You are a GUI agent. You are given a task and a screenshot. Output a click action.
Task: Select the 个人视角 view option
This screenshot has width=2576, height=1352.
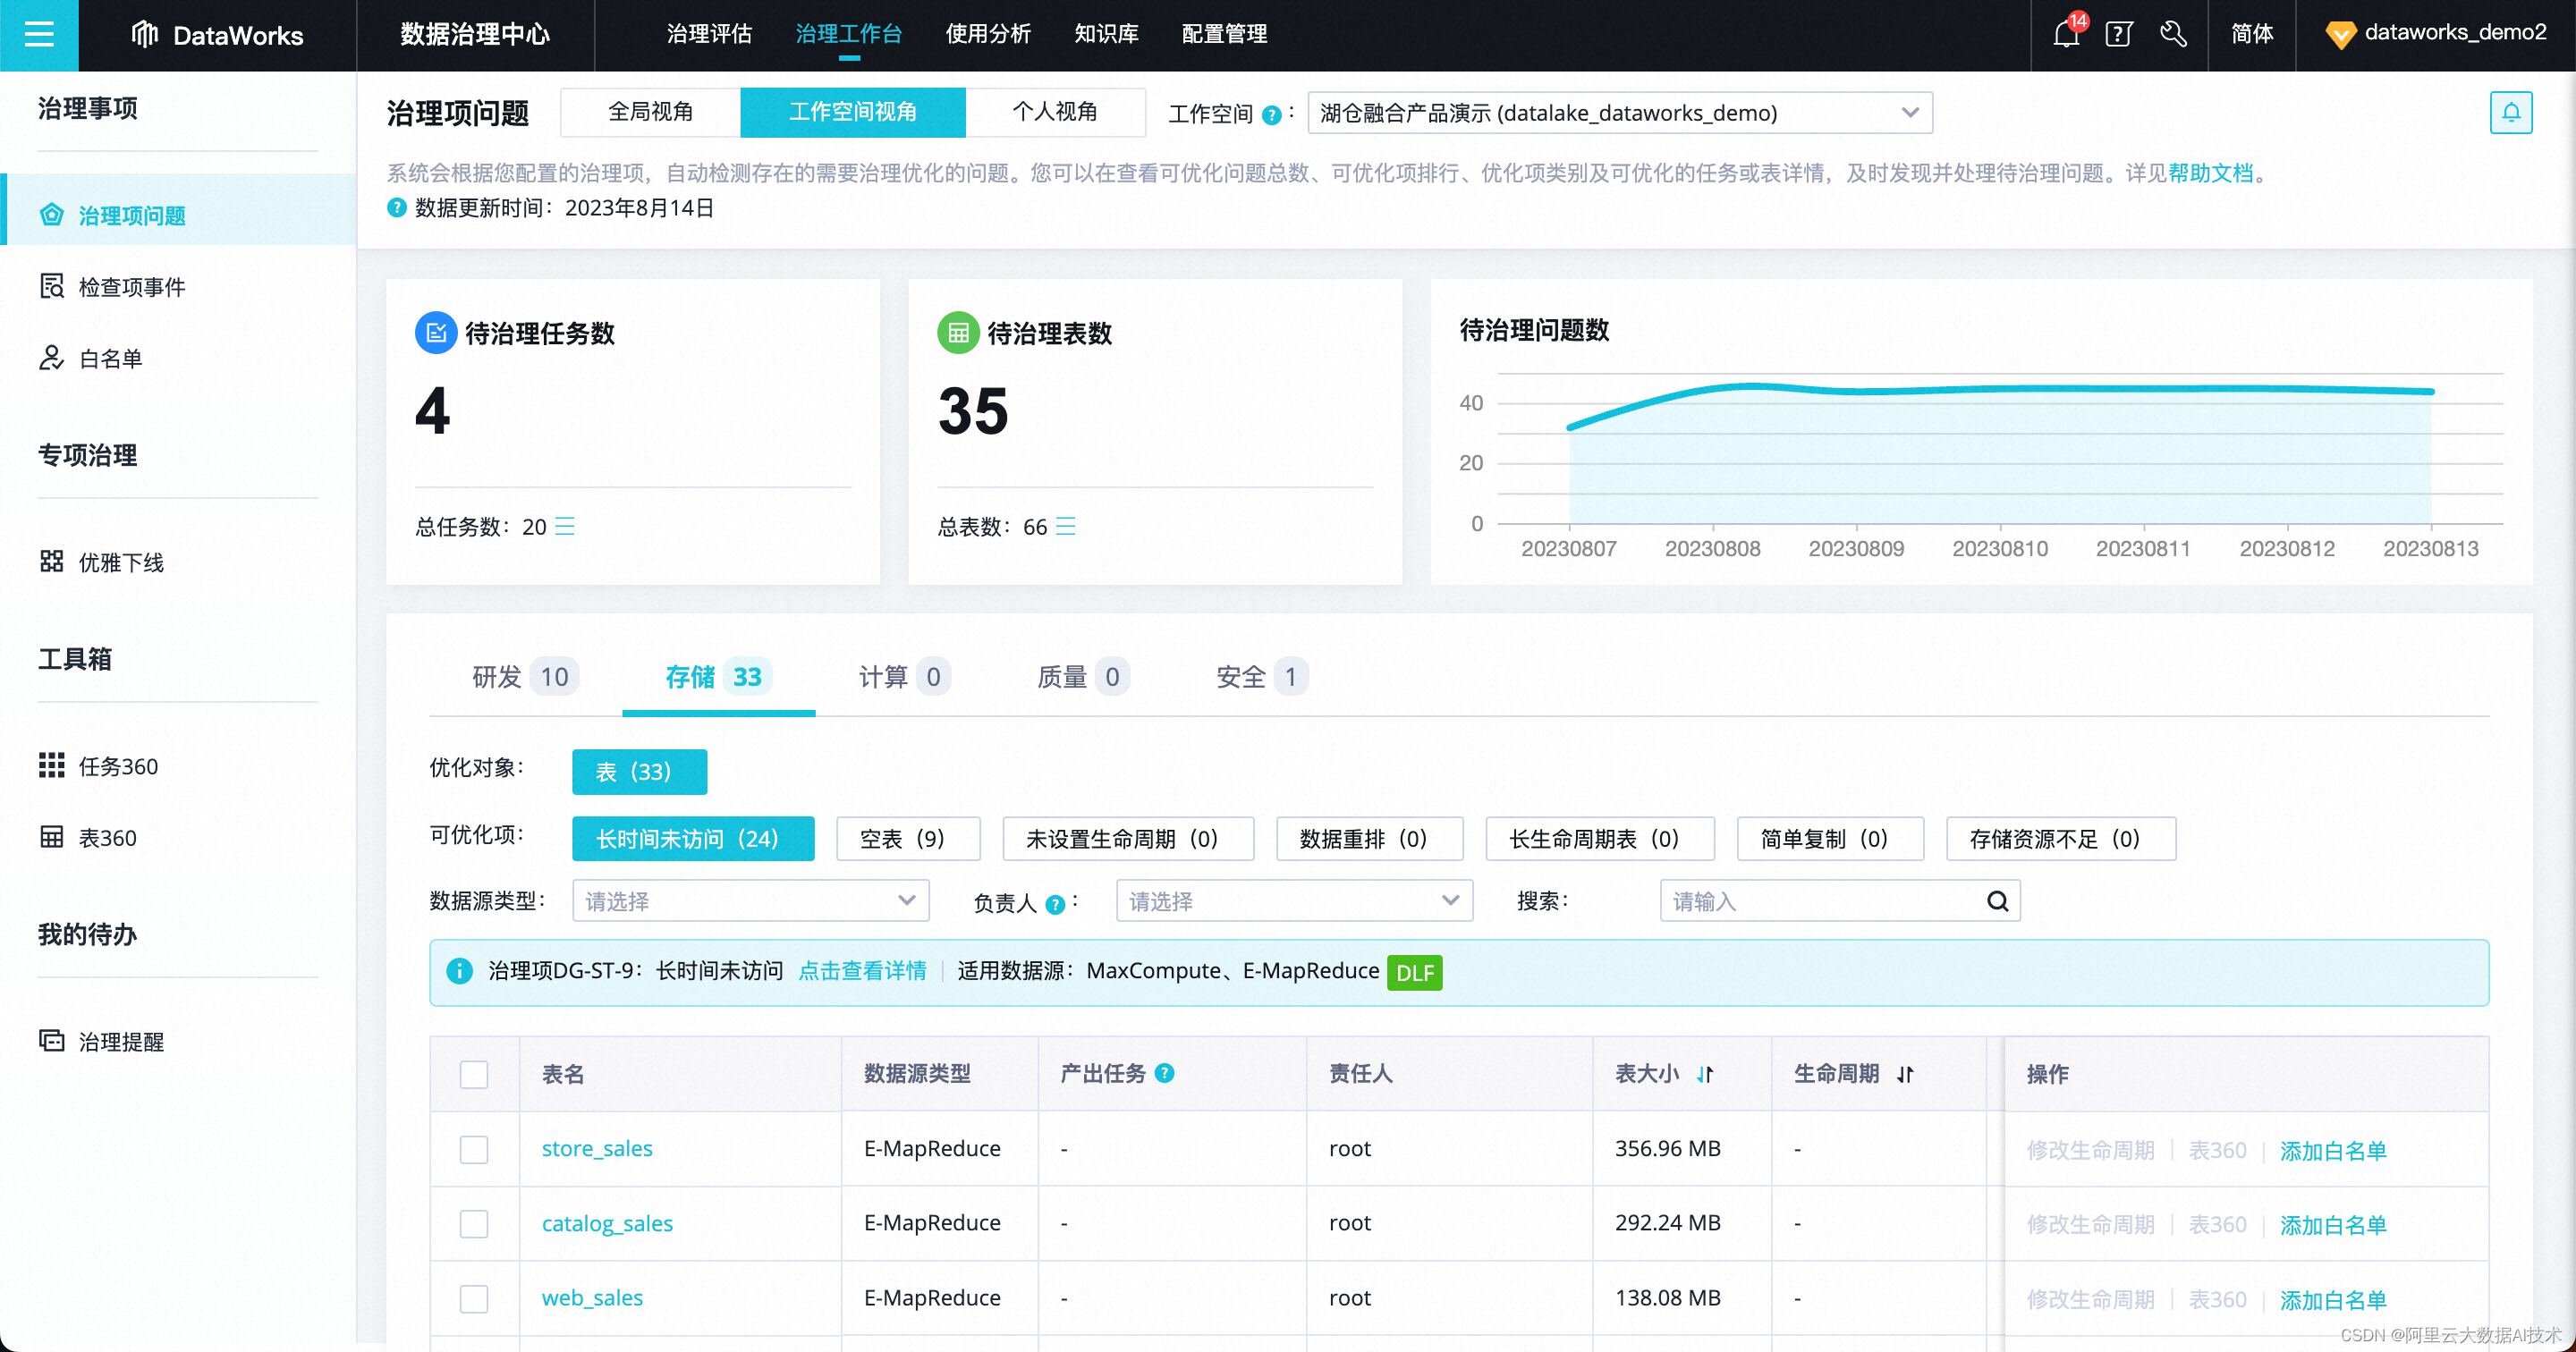(1055, 112)
